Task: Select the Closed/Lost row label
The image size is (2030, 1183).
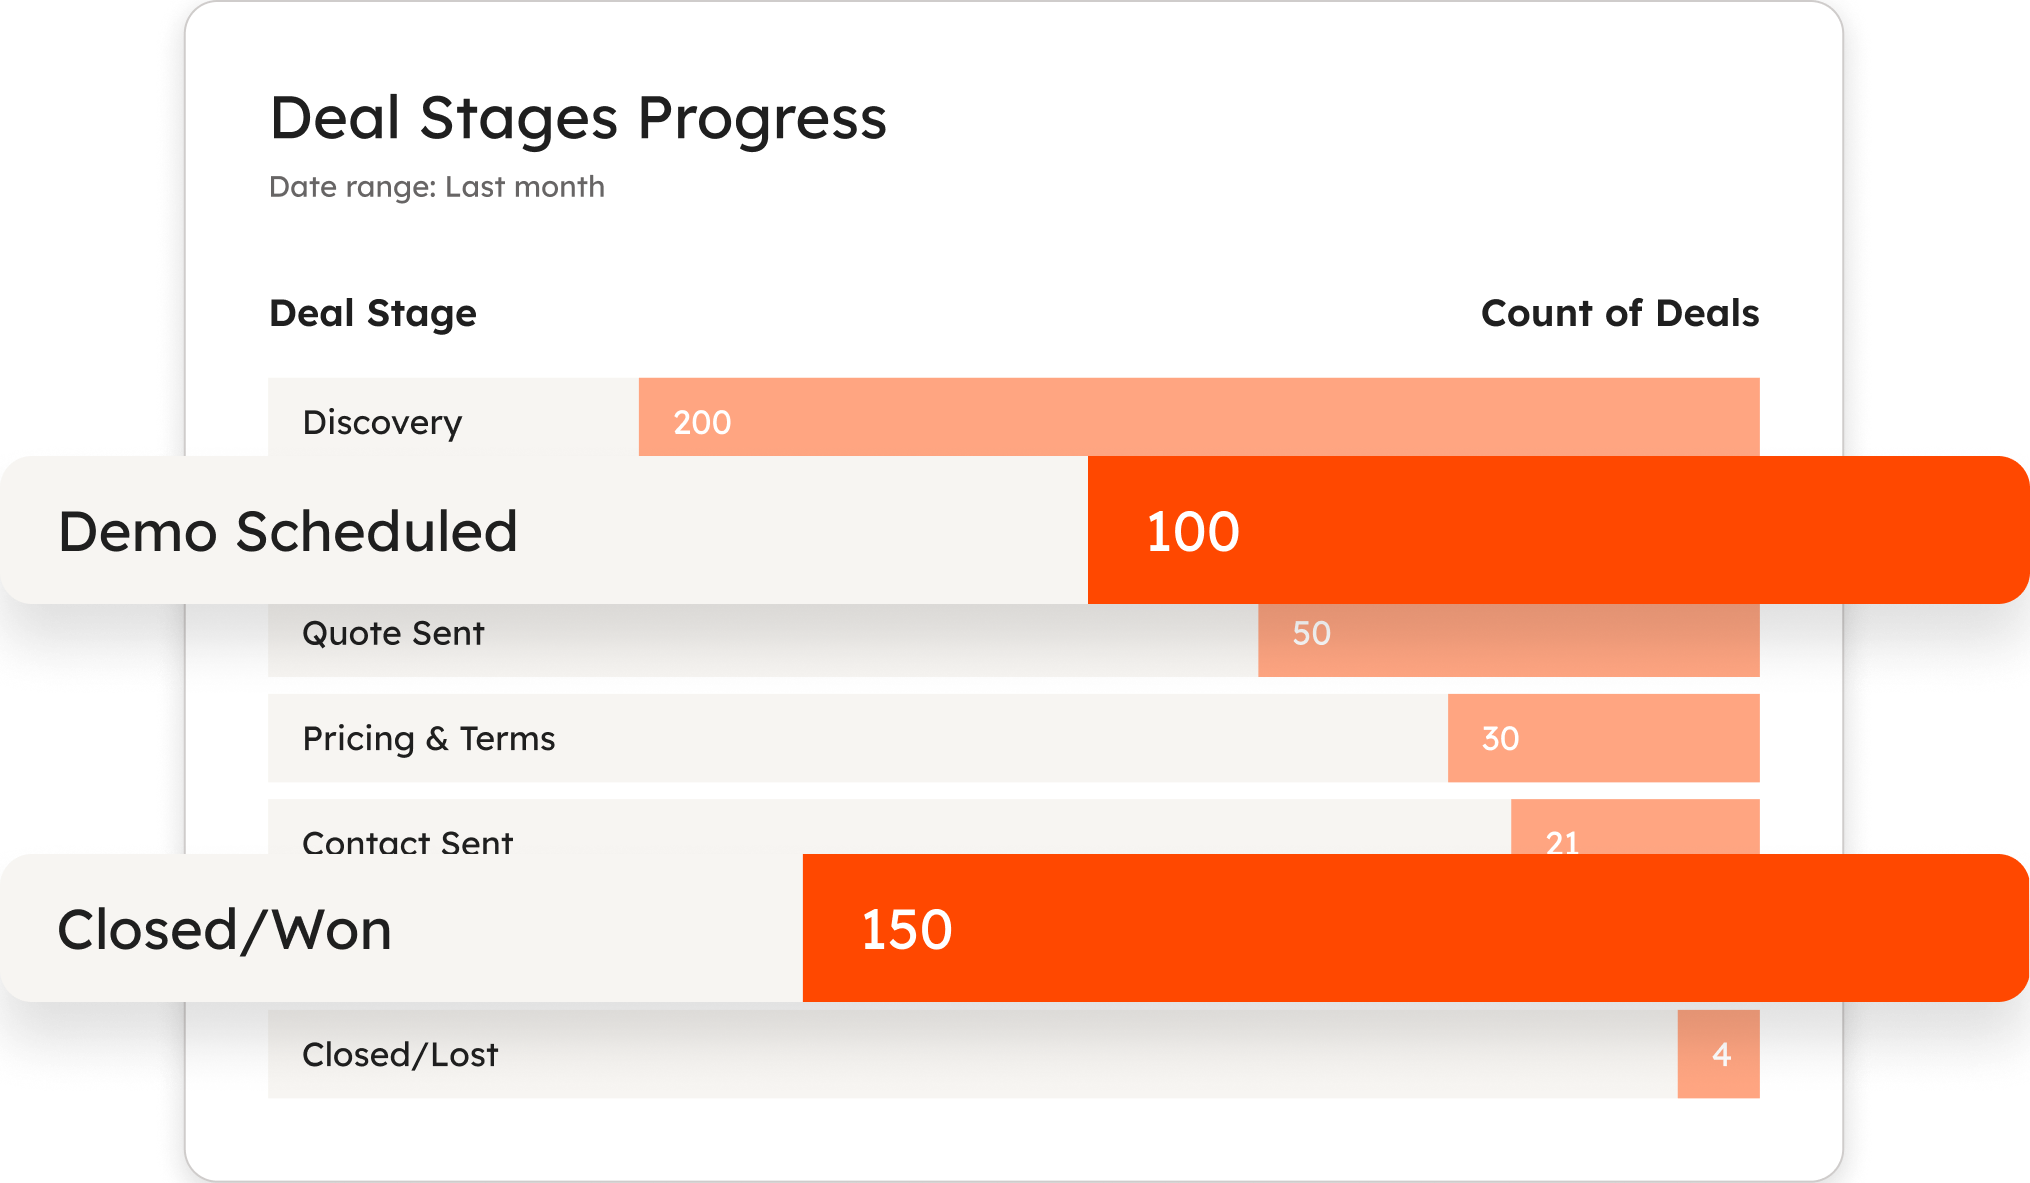Action: pyautogui.click(x=400, y=1054)
